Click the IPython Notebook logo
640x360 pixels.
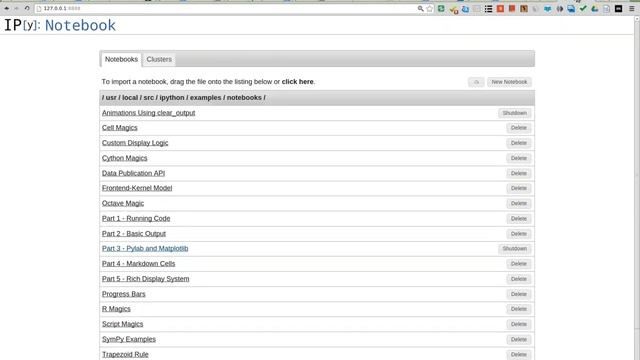(60, 25)
